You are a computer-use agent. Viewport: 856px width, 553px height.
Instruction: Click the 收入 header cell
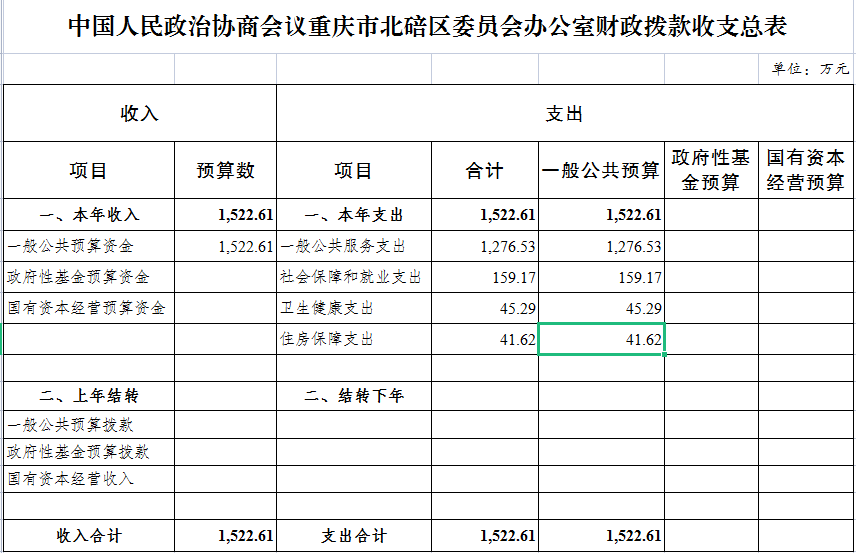139,113
